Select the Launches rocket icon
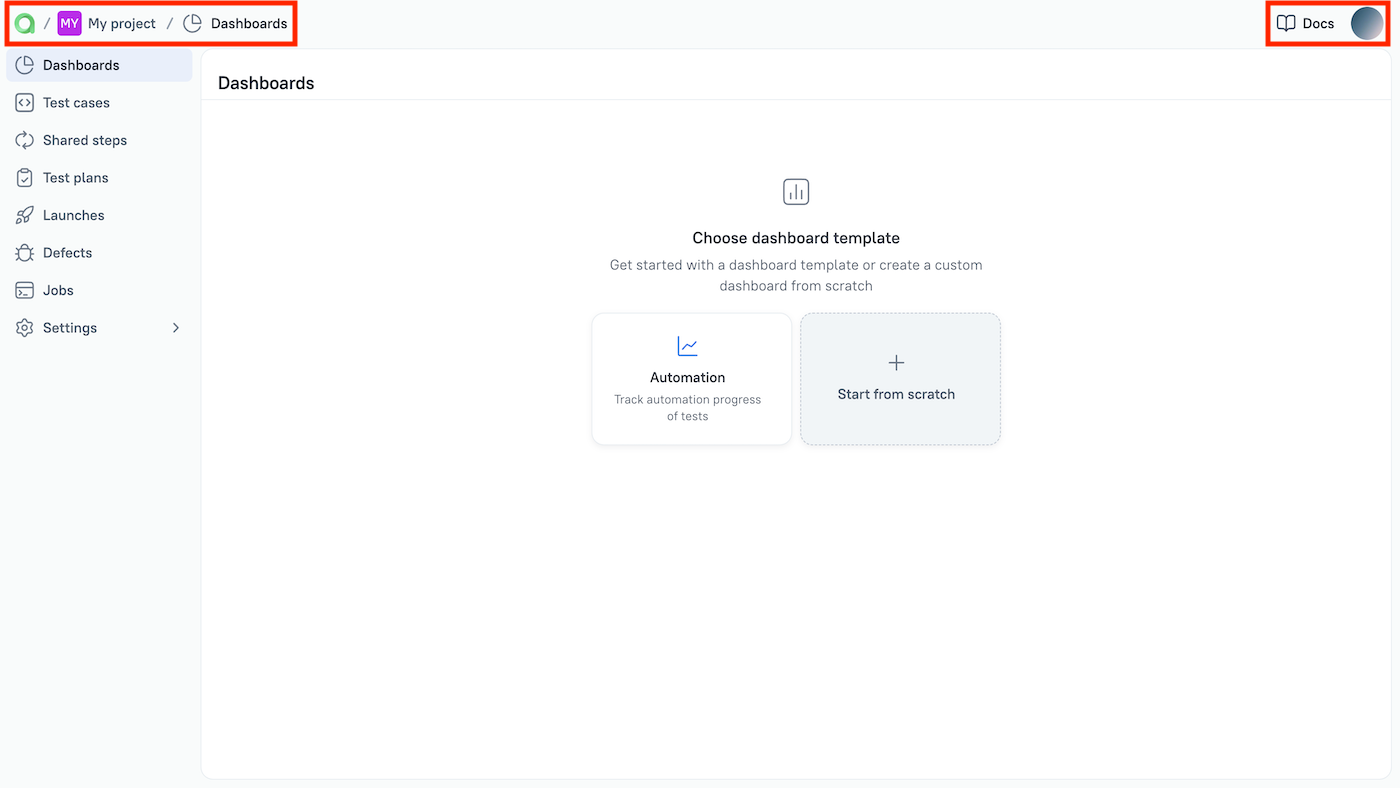 24,215
